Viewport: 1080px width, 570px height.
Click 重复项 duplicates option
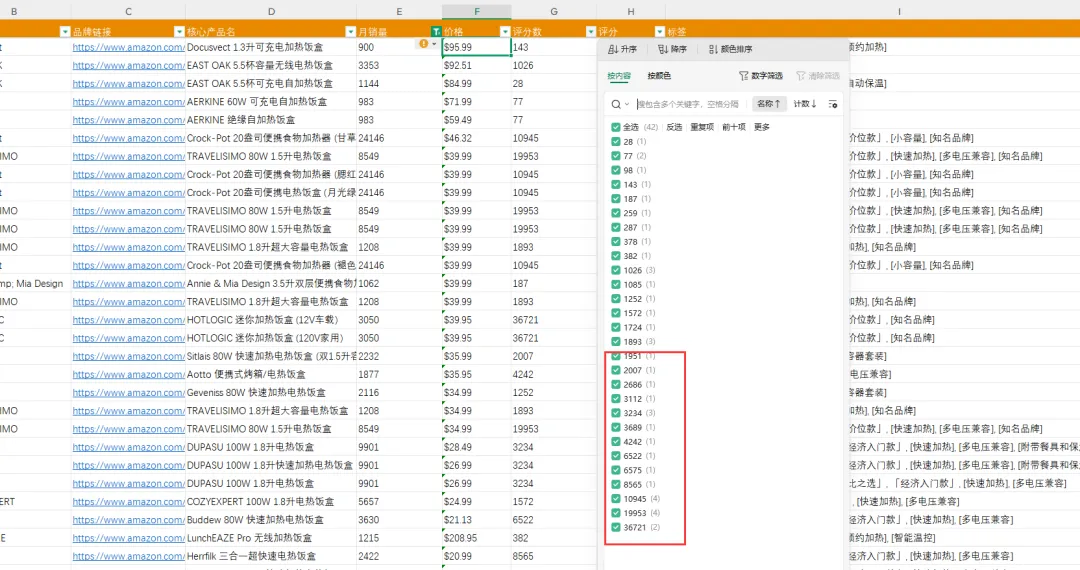tap(702, 127)
